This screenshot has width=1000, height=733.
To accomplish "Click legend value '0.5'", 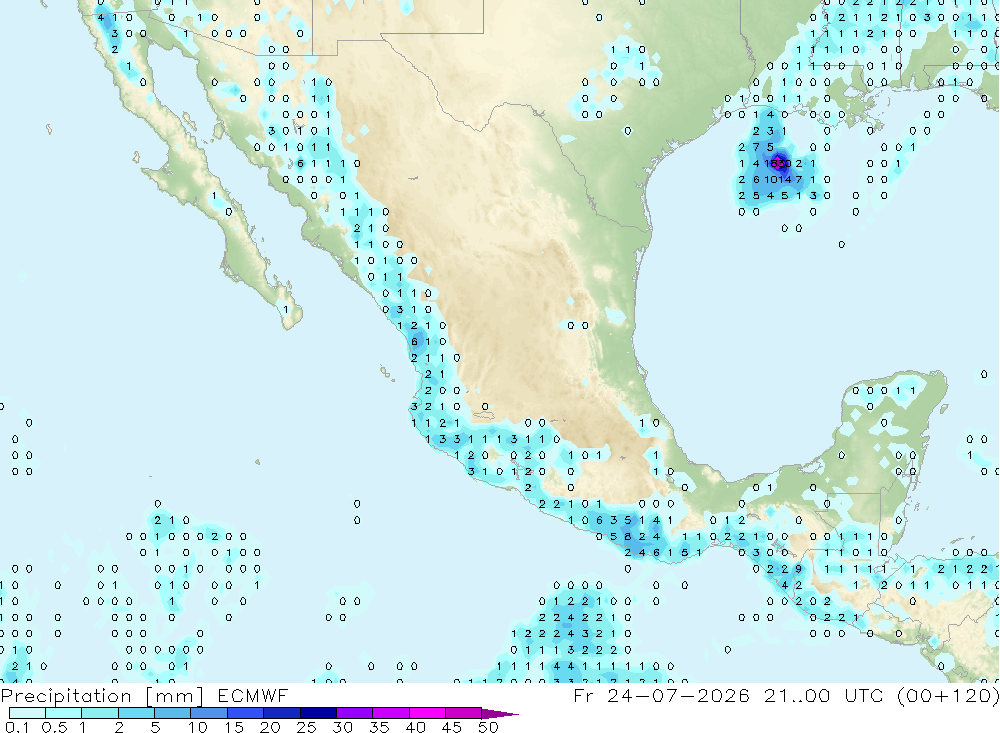I will click(x=54, y=727).
